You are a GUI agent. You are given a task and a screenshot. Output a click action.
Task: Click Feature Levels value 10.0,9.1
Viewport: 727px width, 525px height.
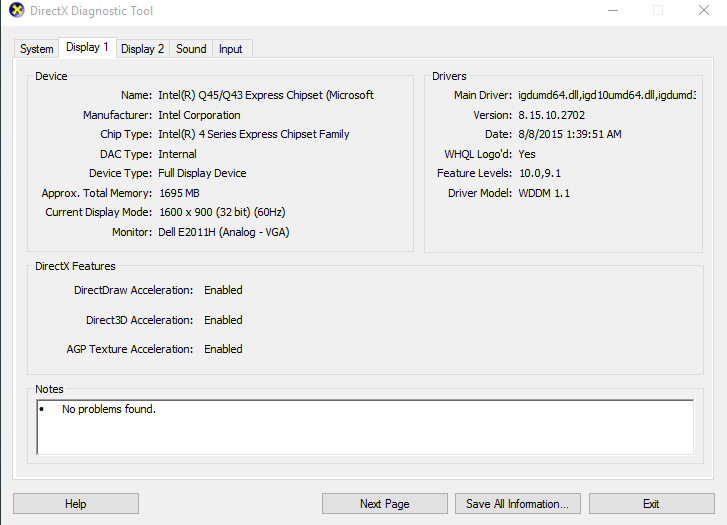click(540, 173)
